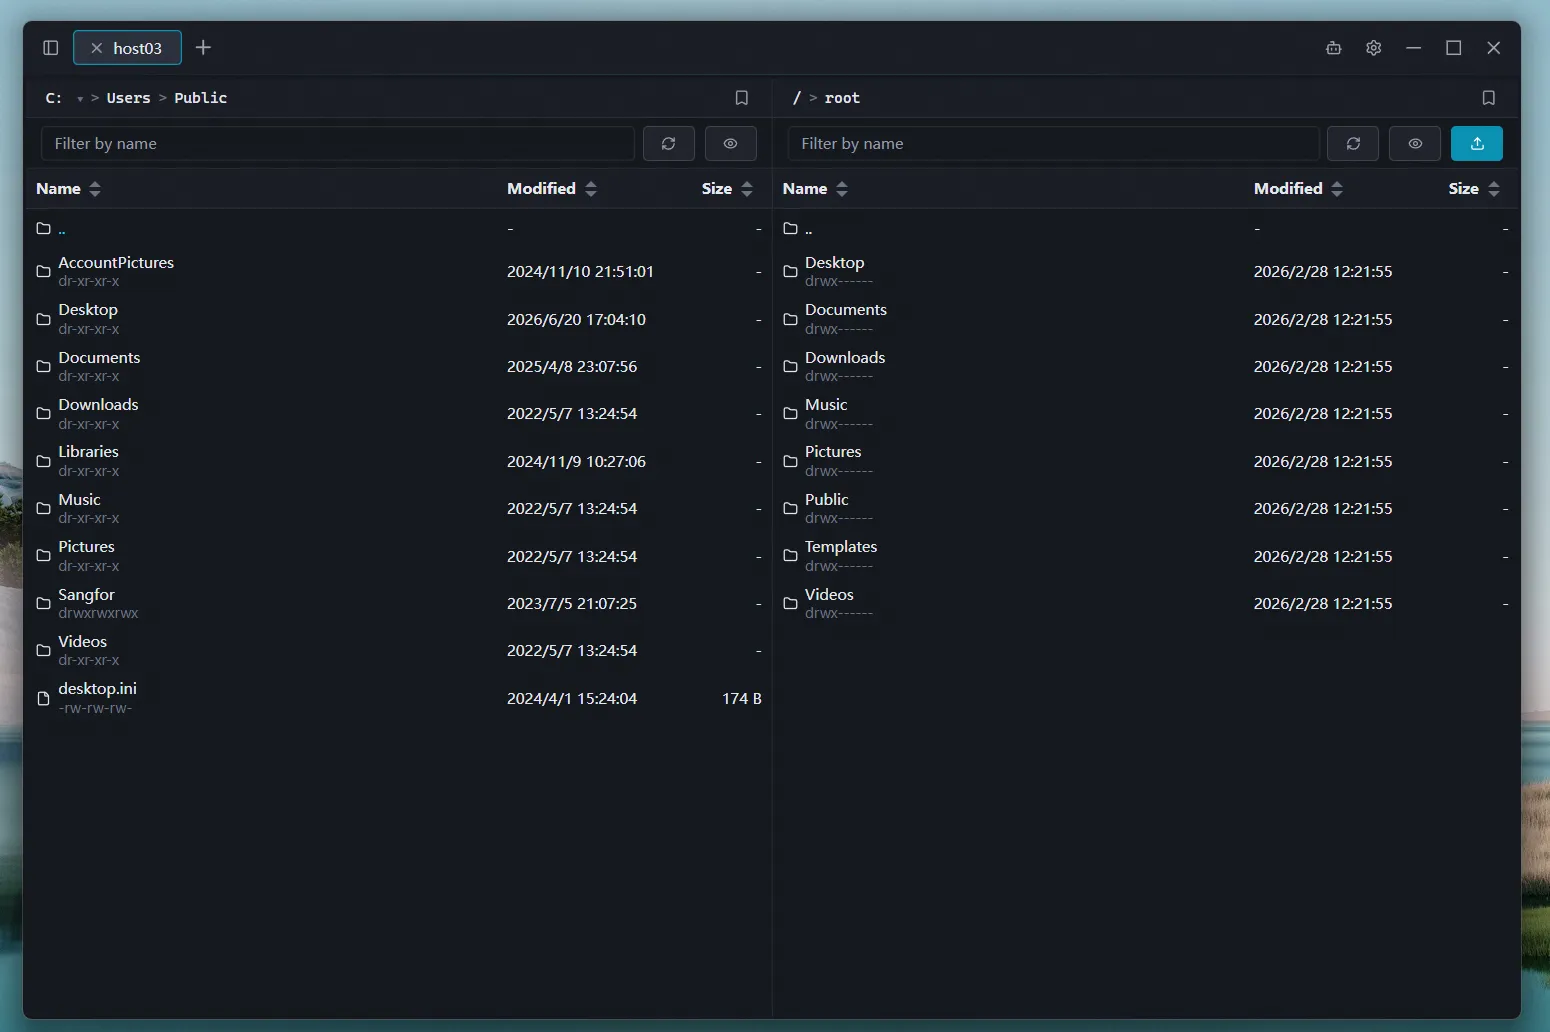Select the remote Public folder
The image size is (1550, 1032).
click(x=1146, y=508)
